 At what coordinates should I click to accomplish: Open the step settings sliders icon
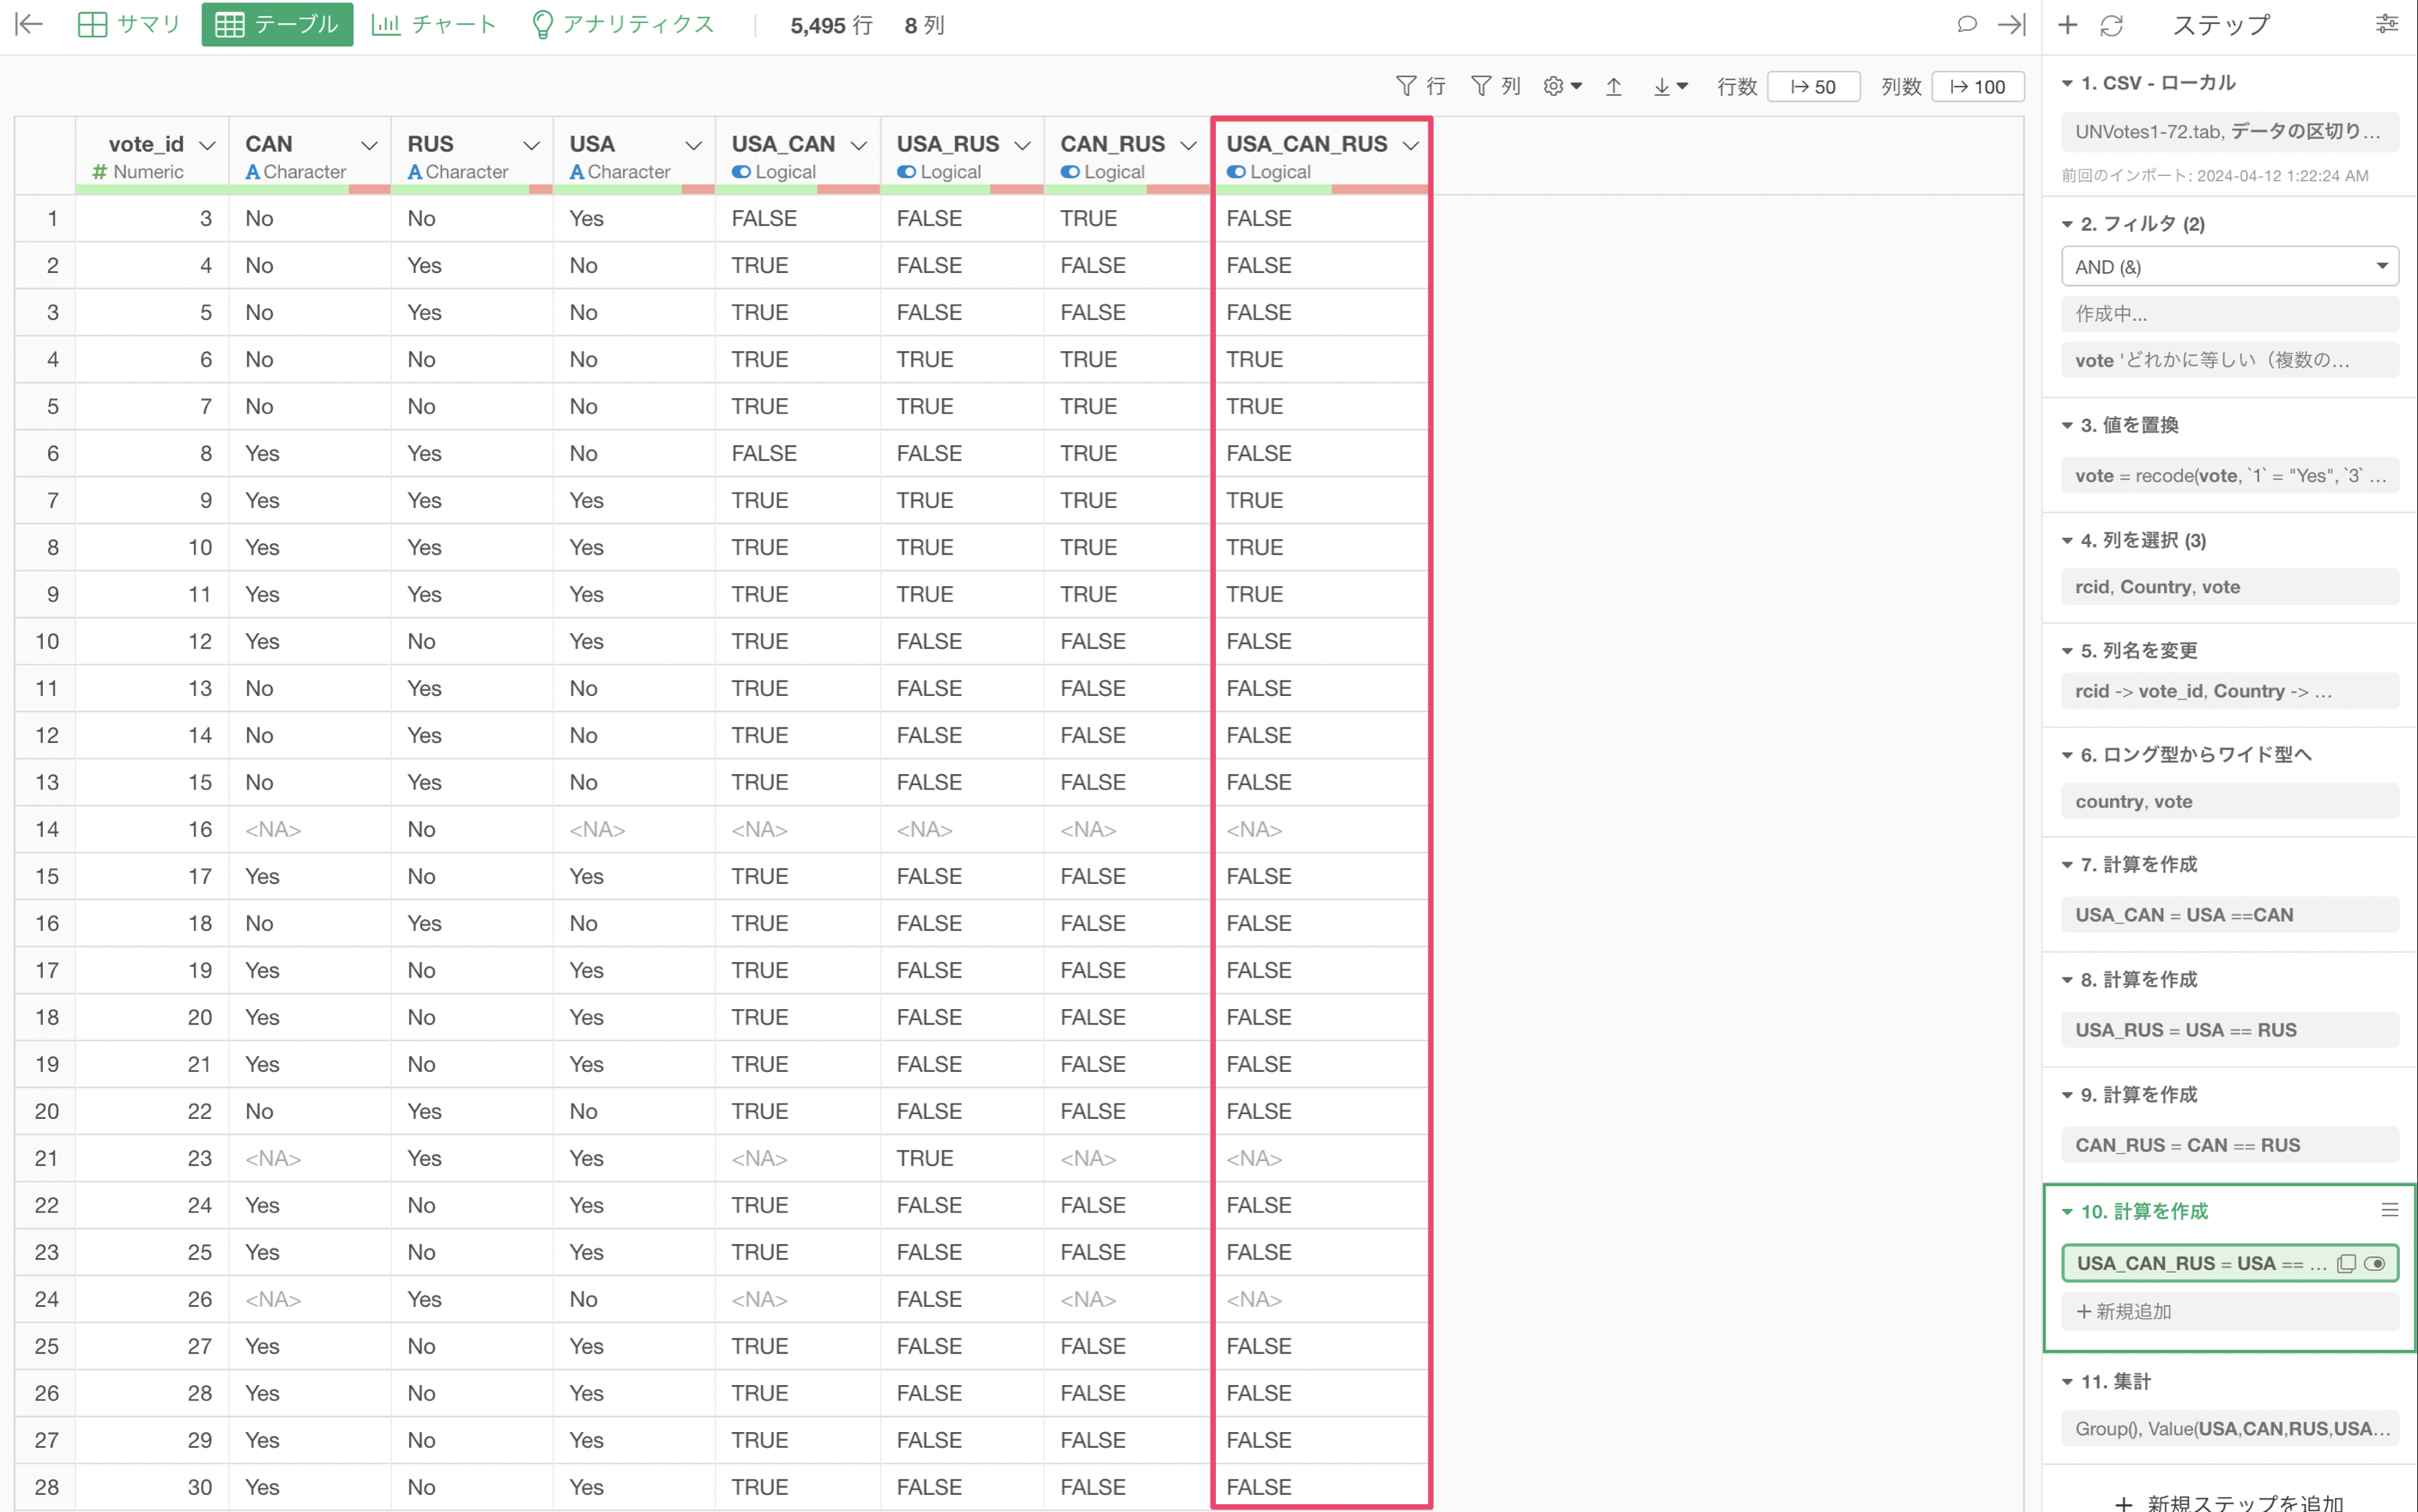click(x=2387, y=24)
